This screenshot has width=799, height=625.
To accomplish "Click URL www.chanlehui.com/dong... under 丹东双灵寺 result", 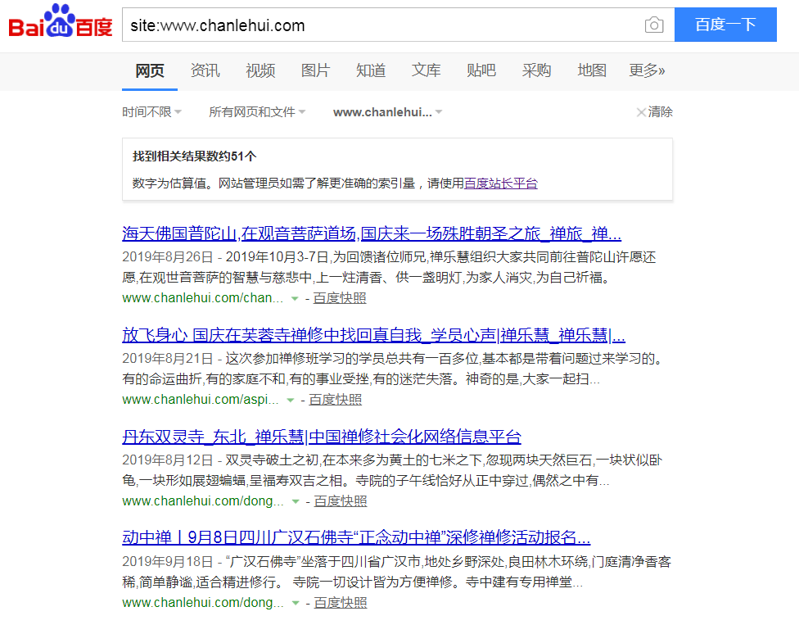I will point(203,501).
